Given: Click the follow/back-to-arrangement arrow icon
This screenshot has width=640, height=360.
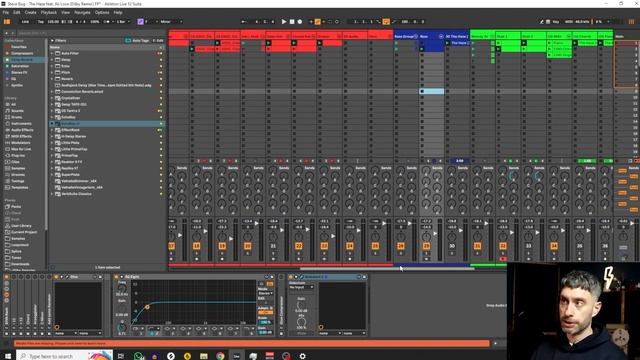Looking at the screenshot, I should [244, 22].
